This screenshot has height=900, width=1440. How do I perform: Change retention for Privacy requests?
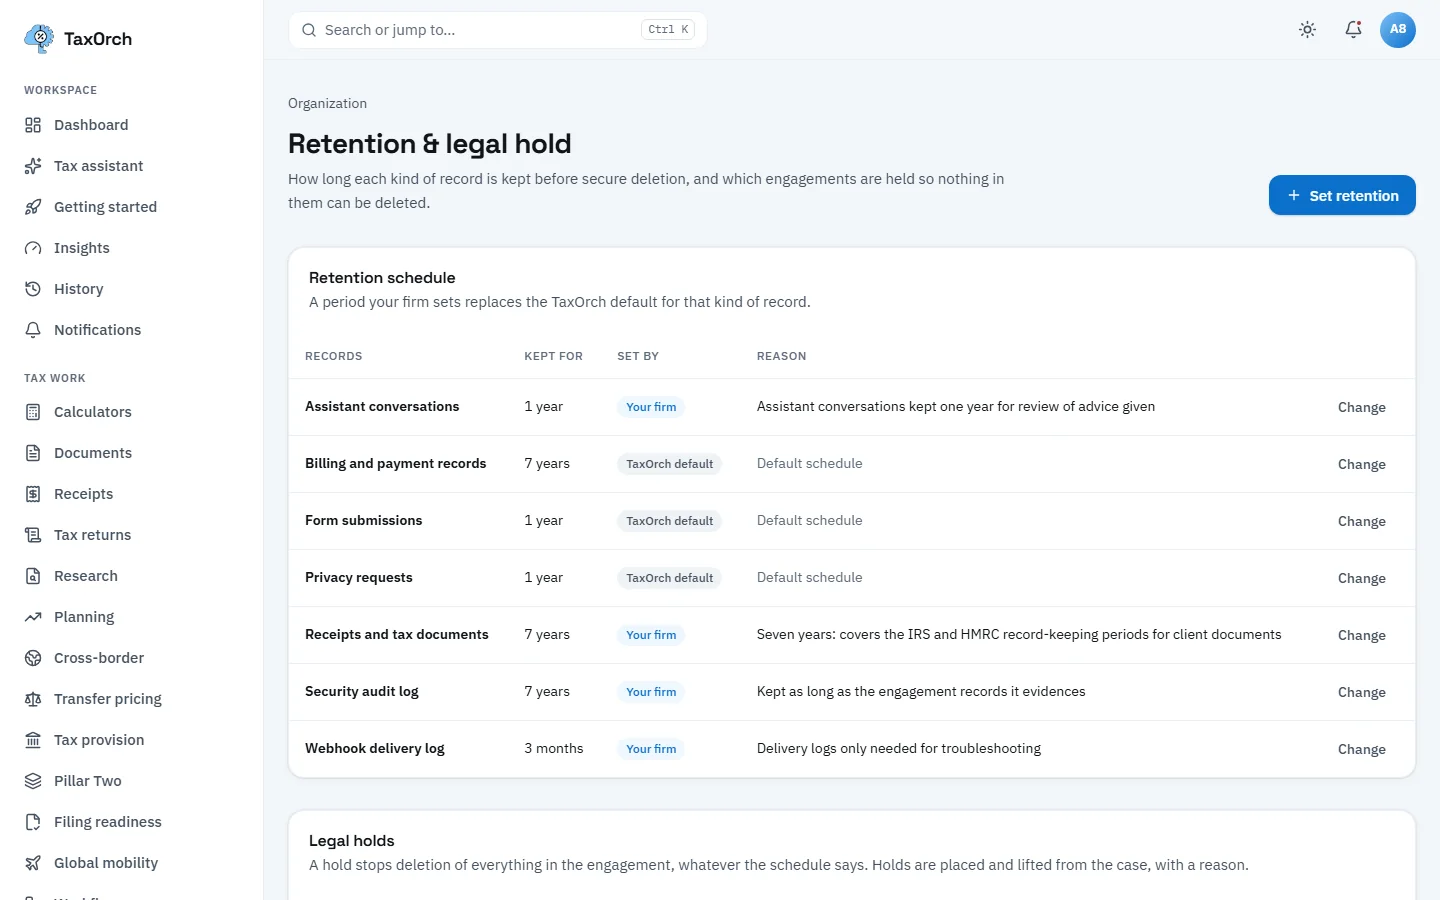pos(1362,578)
